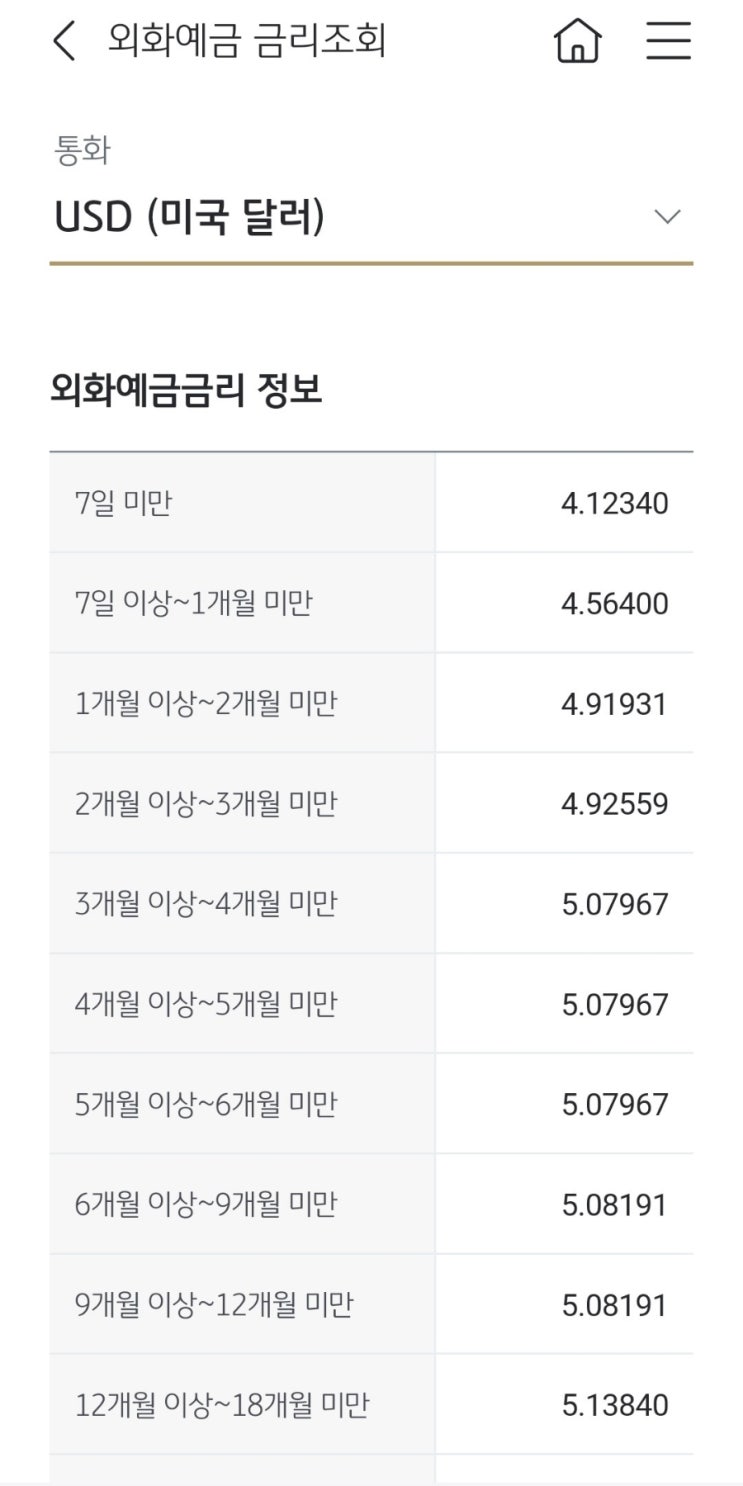Expand the currency dropdown chevron
This screenshot has width=743, height=1486.
point(667,217)
